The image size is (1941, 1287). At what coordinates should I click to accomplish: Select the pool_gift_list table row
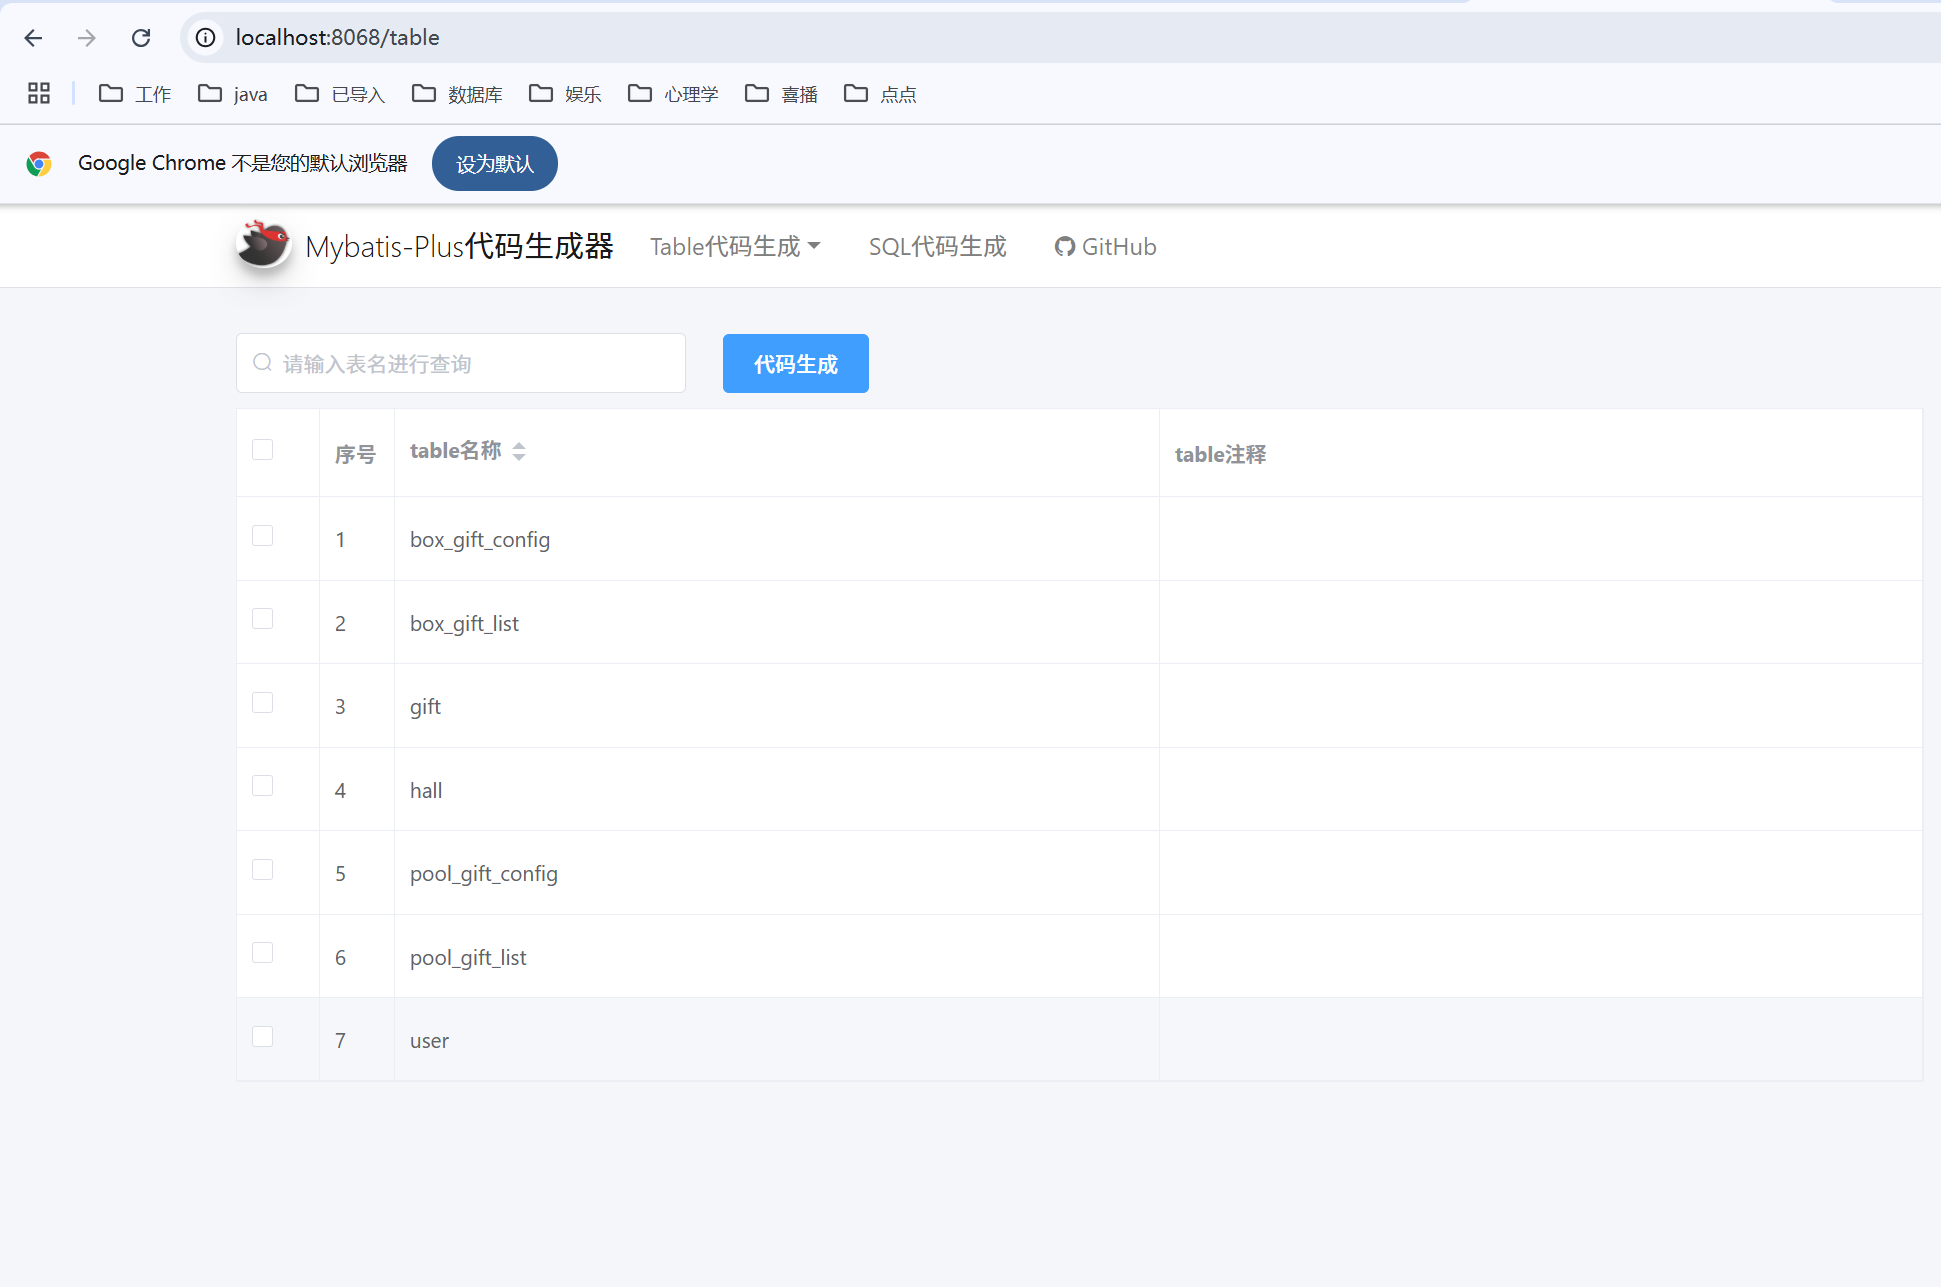[467, 957]
